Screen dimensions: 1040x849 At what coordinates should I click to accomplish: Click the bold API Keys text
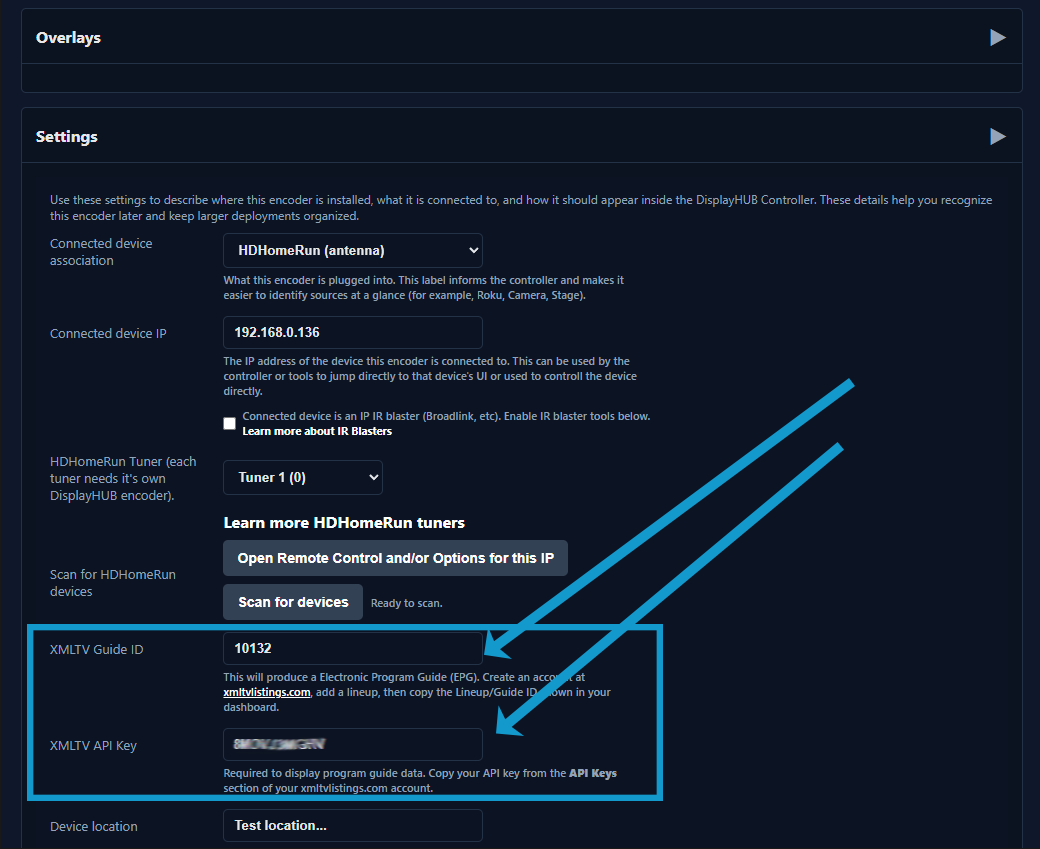pos(595,773)
